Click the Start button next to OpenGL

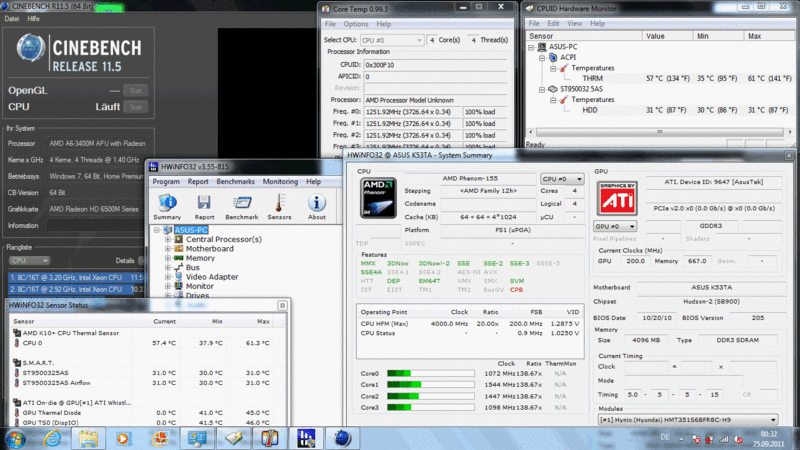pos(135,91)
